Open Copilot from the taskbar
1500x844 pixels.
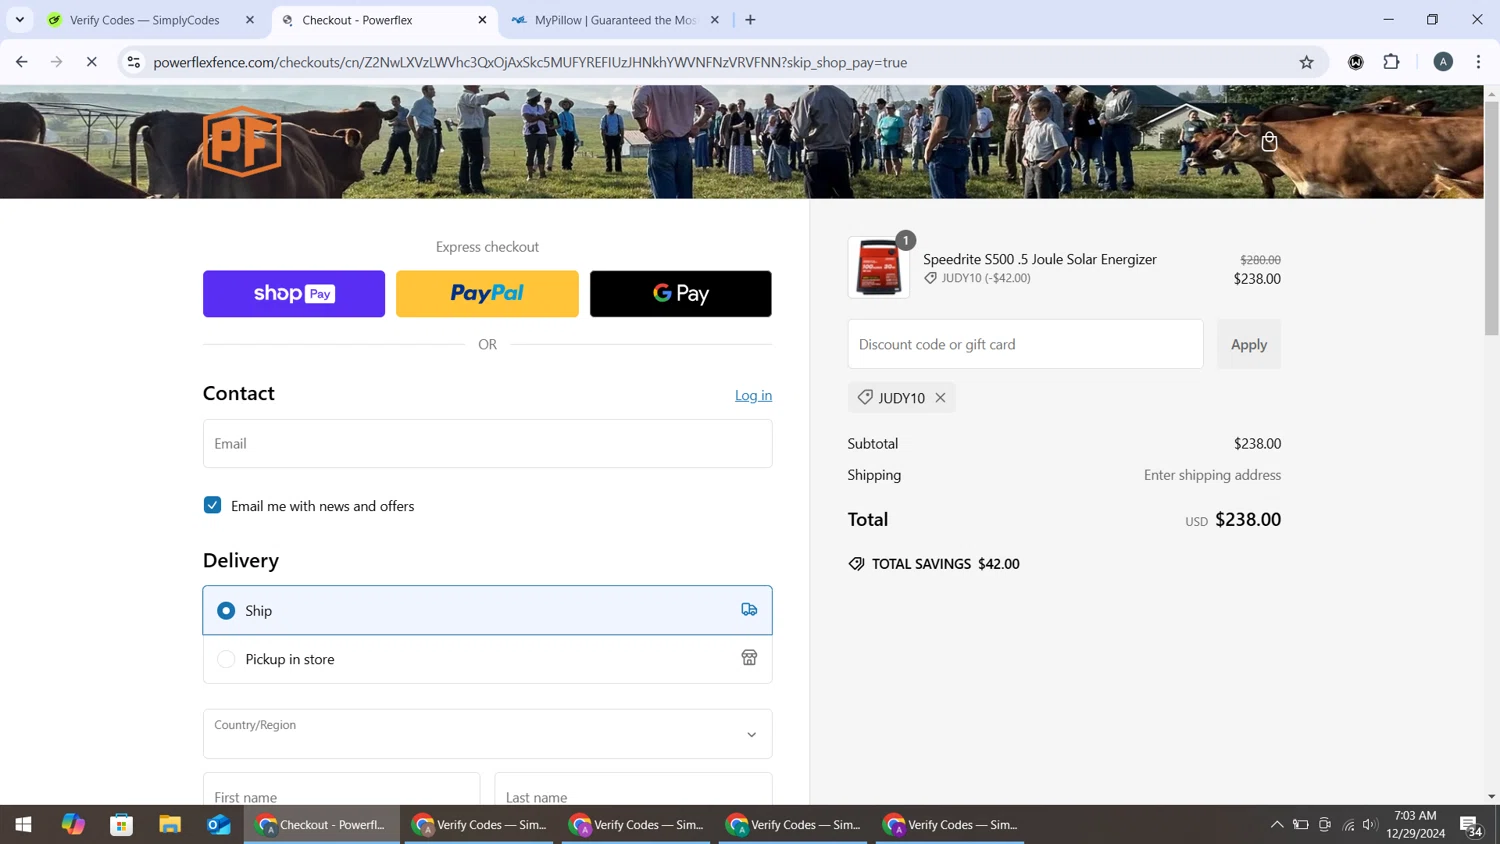(73, 824)
